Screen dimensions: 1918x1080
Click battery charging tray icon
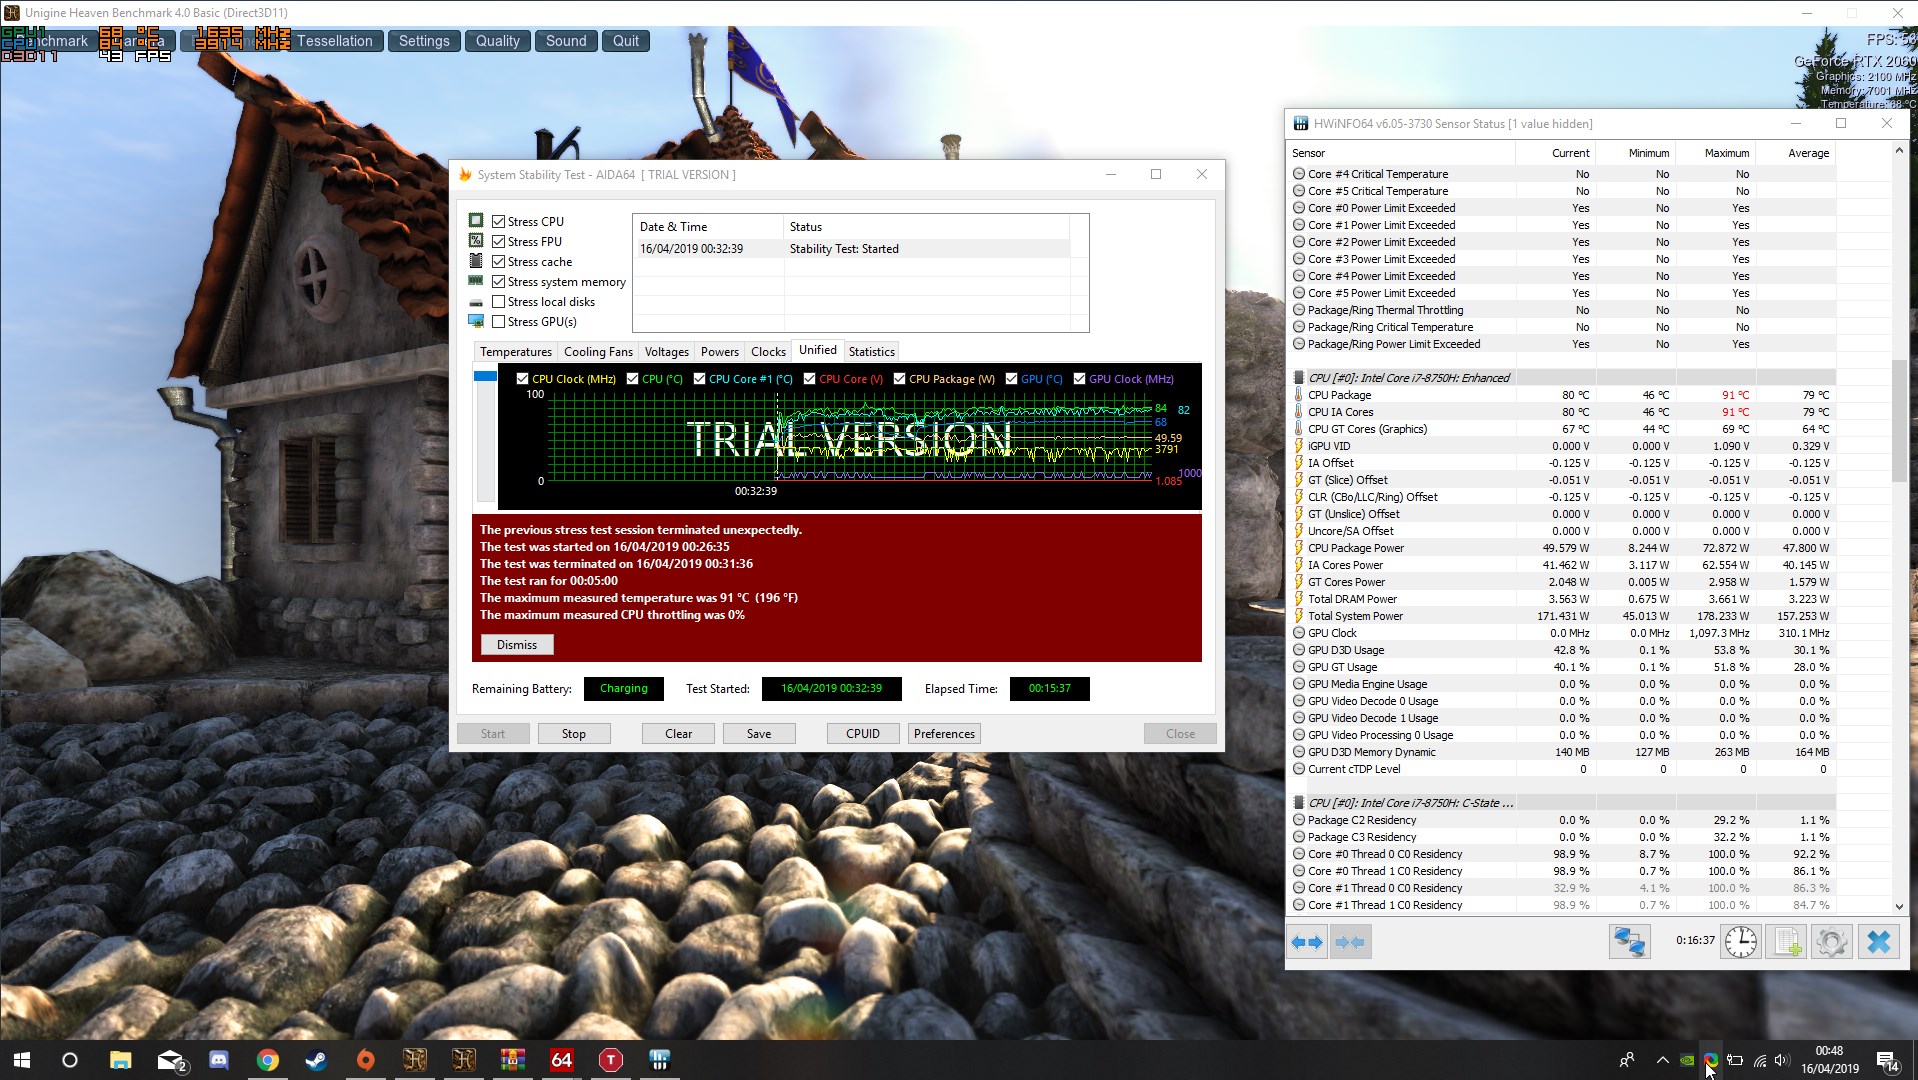click(x=1735, y=1060)
